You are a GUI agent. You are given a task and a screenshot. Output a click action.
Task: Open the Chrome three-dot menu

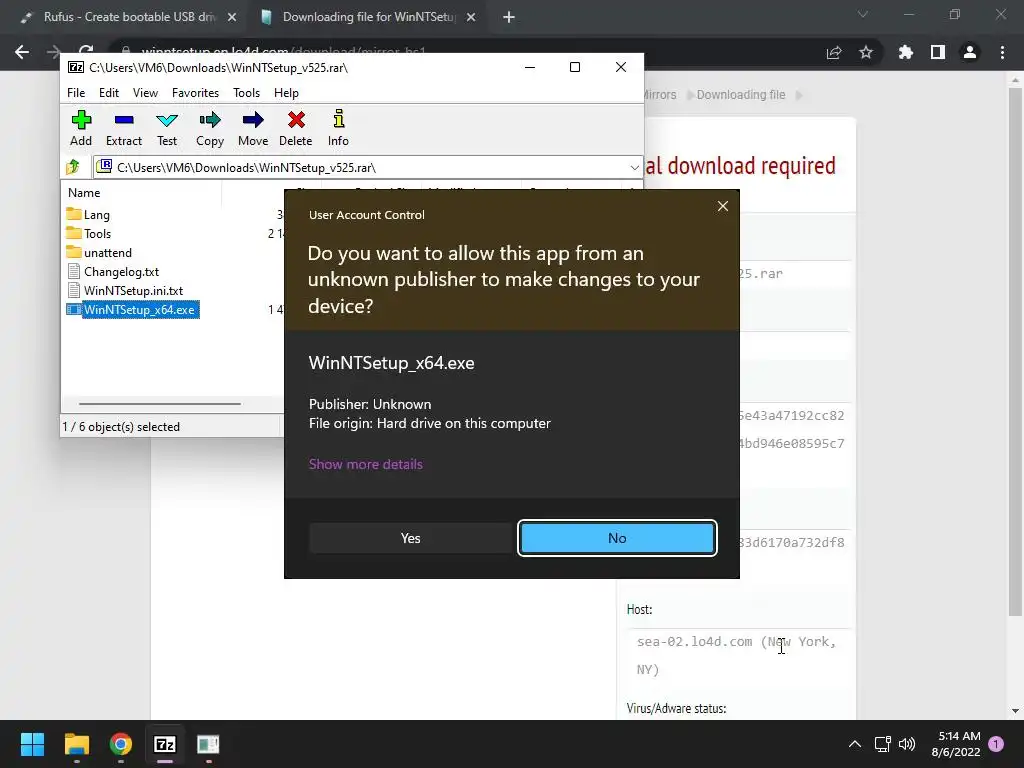click(x=1002, y=52)
